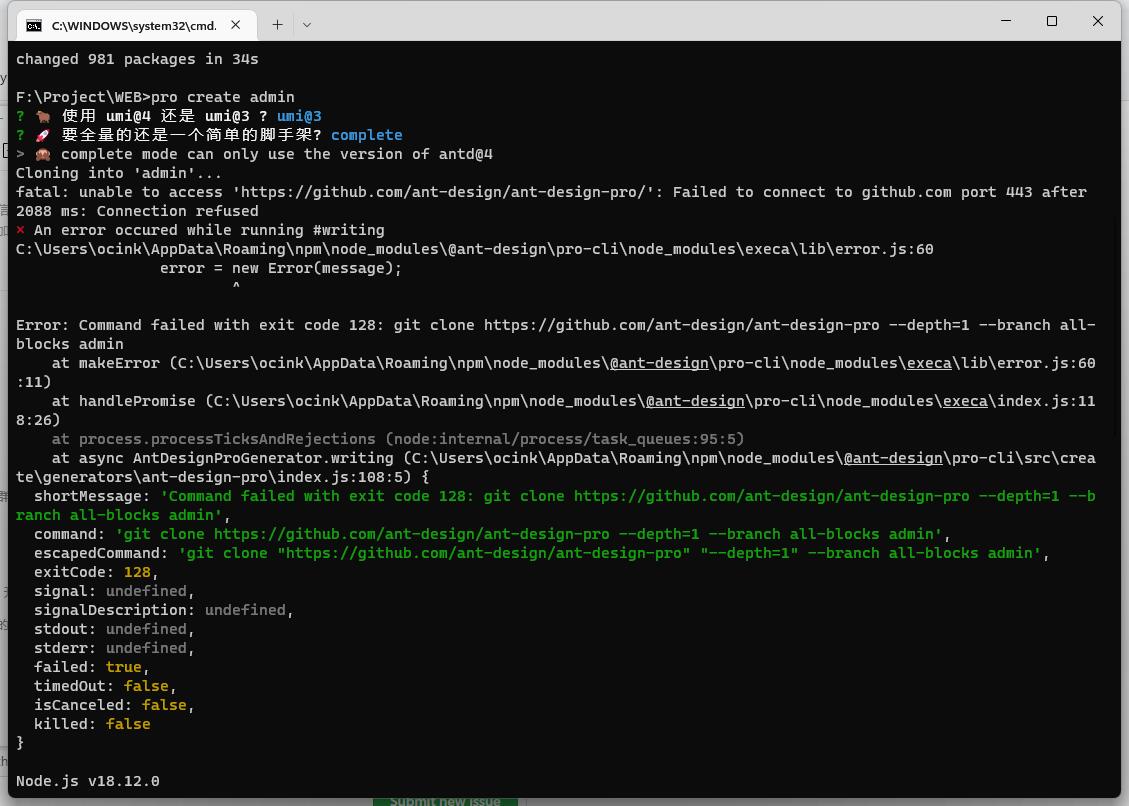
Task: Click the cmd.exe icon in the tab
Action: tap(39, 25)
